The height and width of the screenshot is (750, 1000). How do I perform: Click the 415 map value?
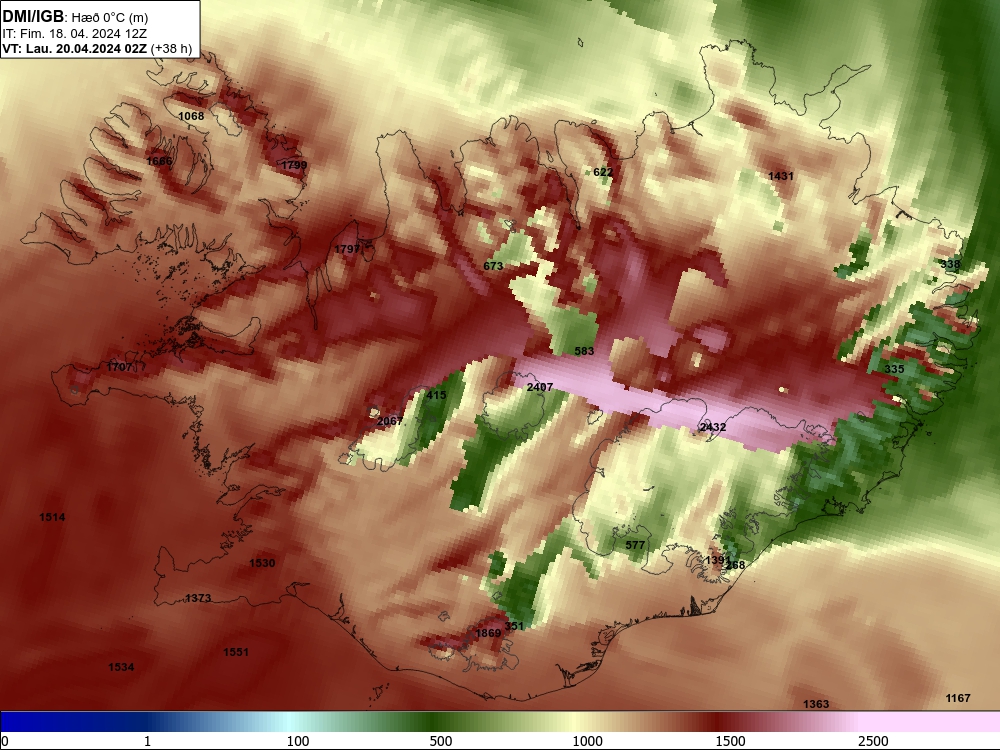(x=436, y=395)
